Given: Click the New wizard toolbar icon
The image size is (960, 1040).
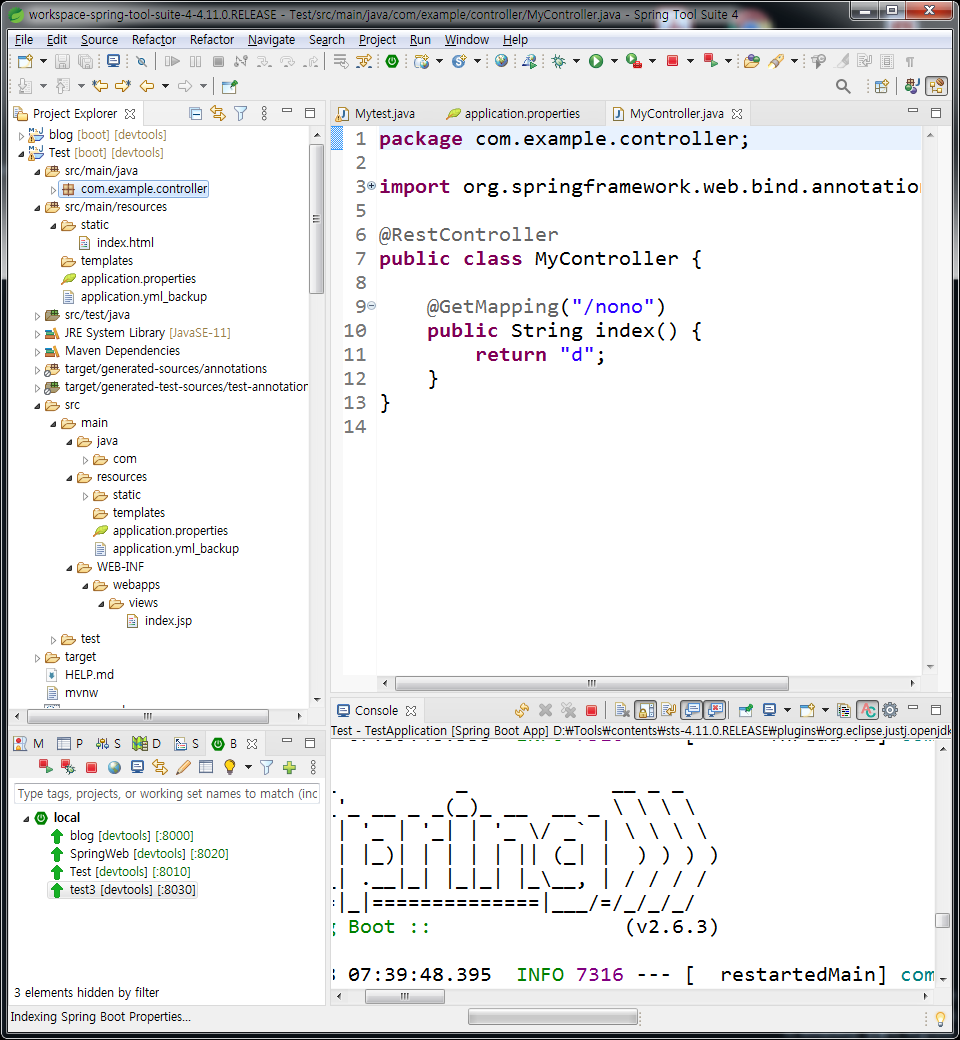Looking at the screenshot, I should [x=25, y=62].
